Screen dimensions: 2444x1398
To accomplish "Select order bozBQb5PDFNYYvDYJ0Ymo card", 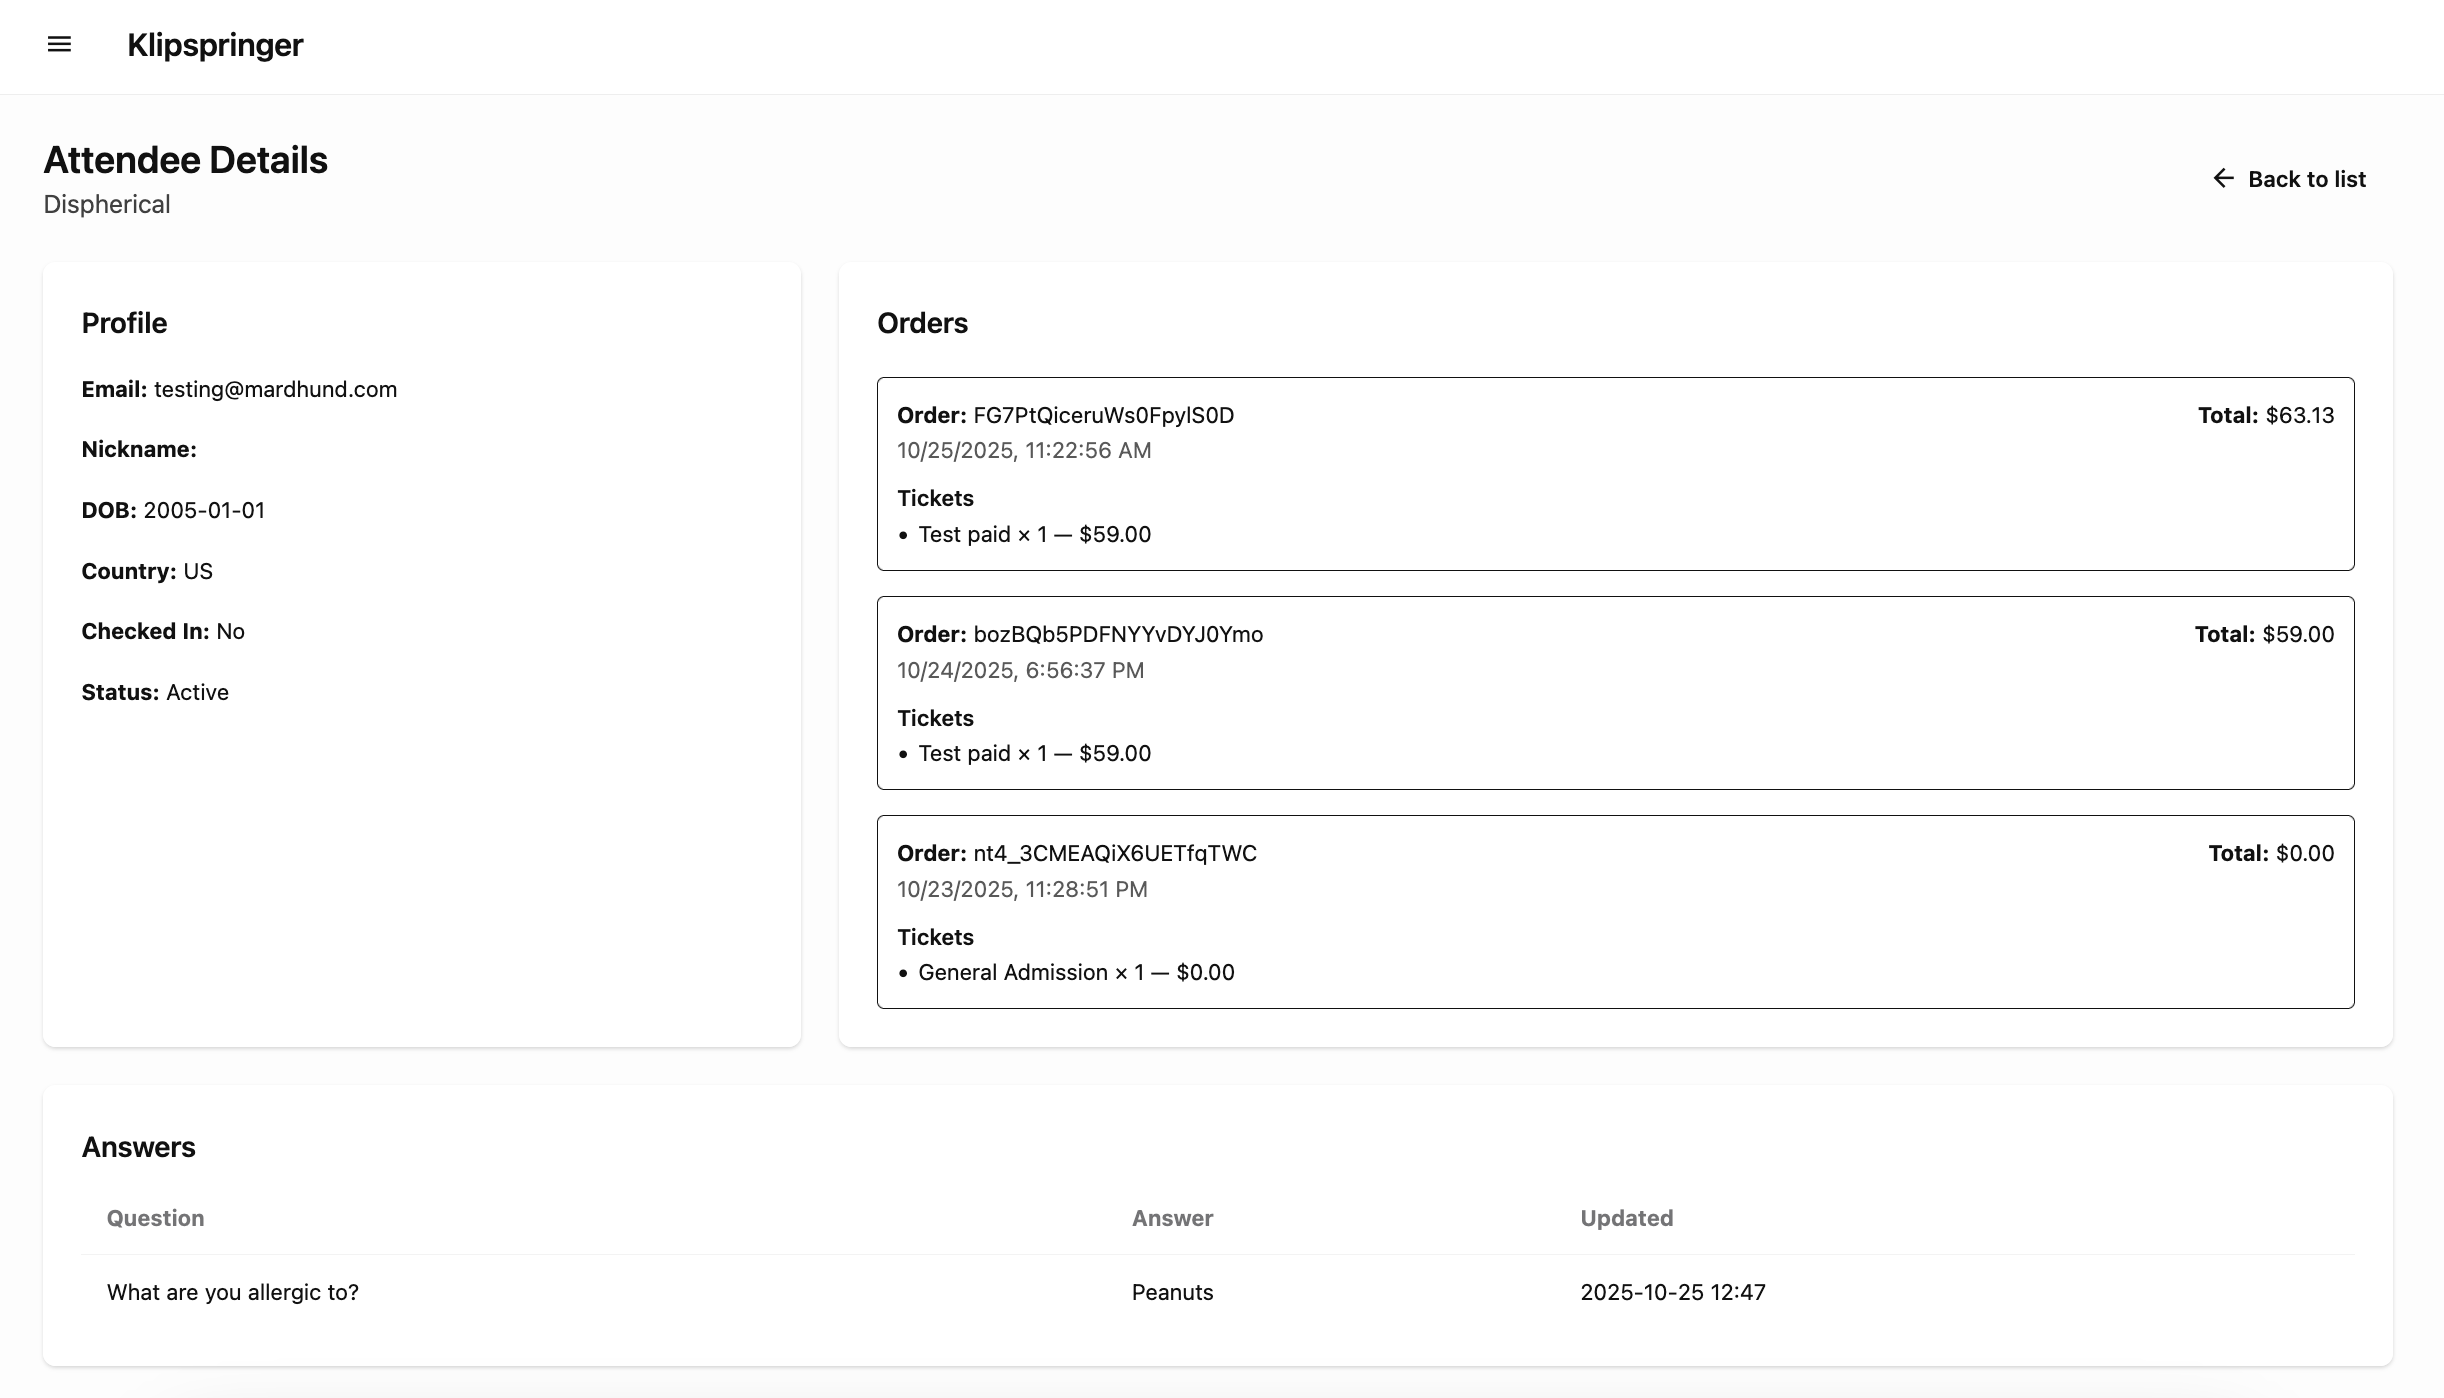I will [1615, 692].
